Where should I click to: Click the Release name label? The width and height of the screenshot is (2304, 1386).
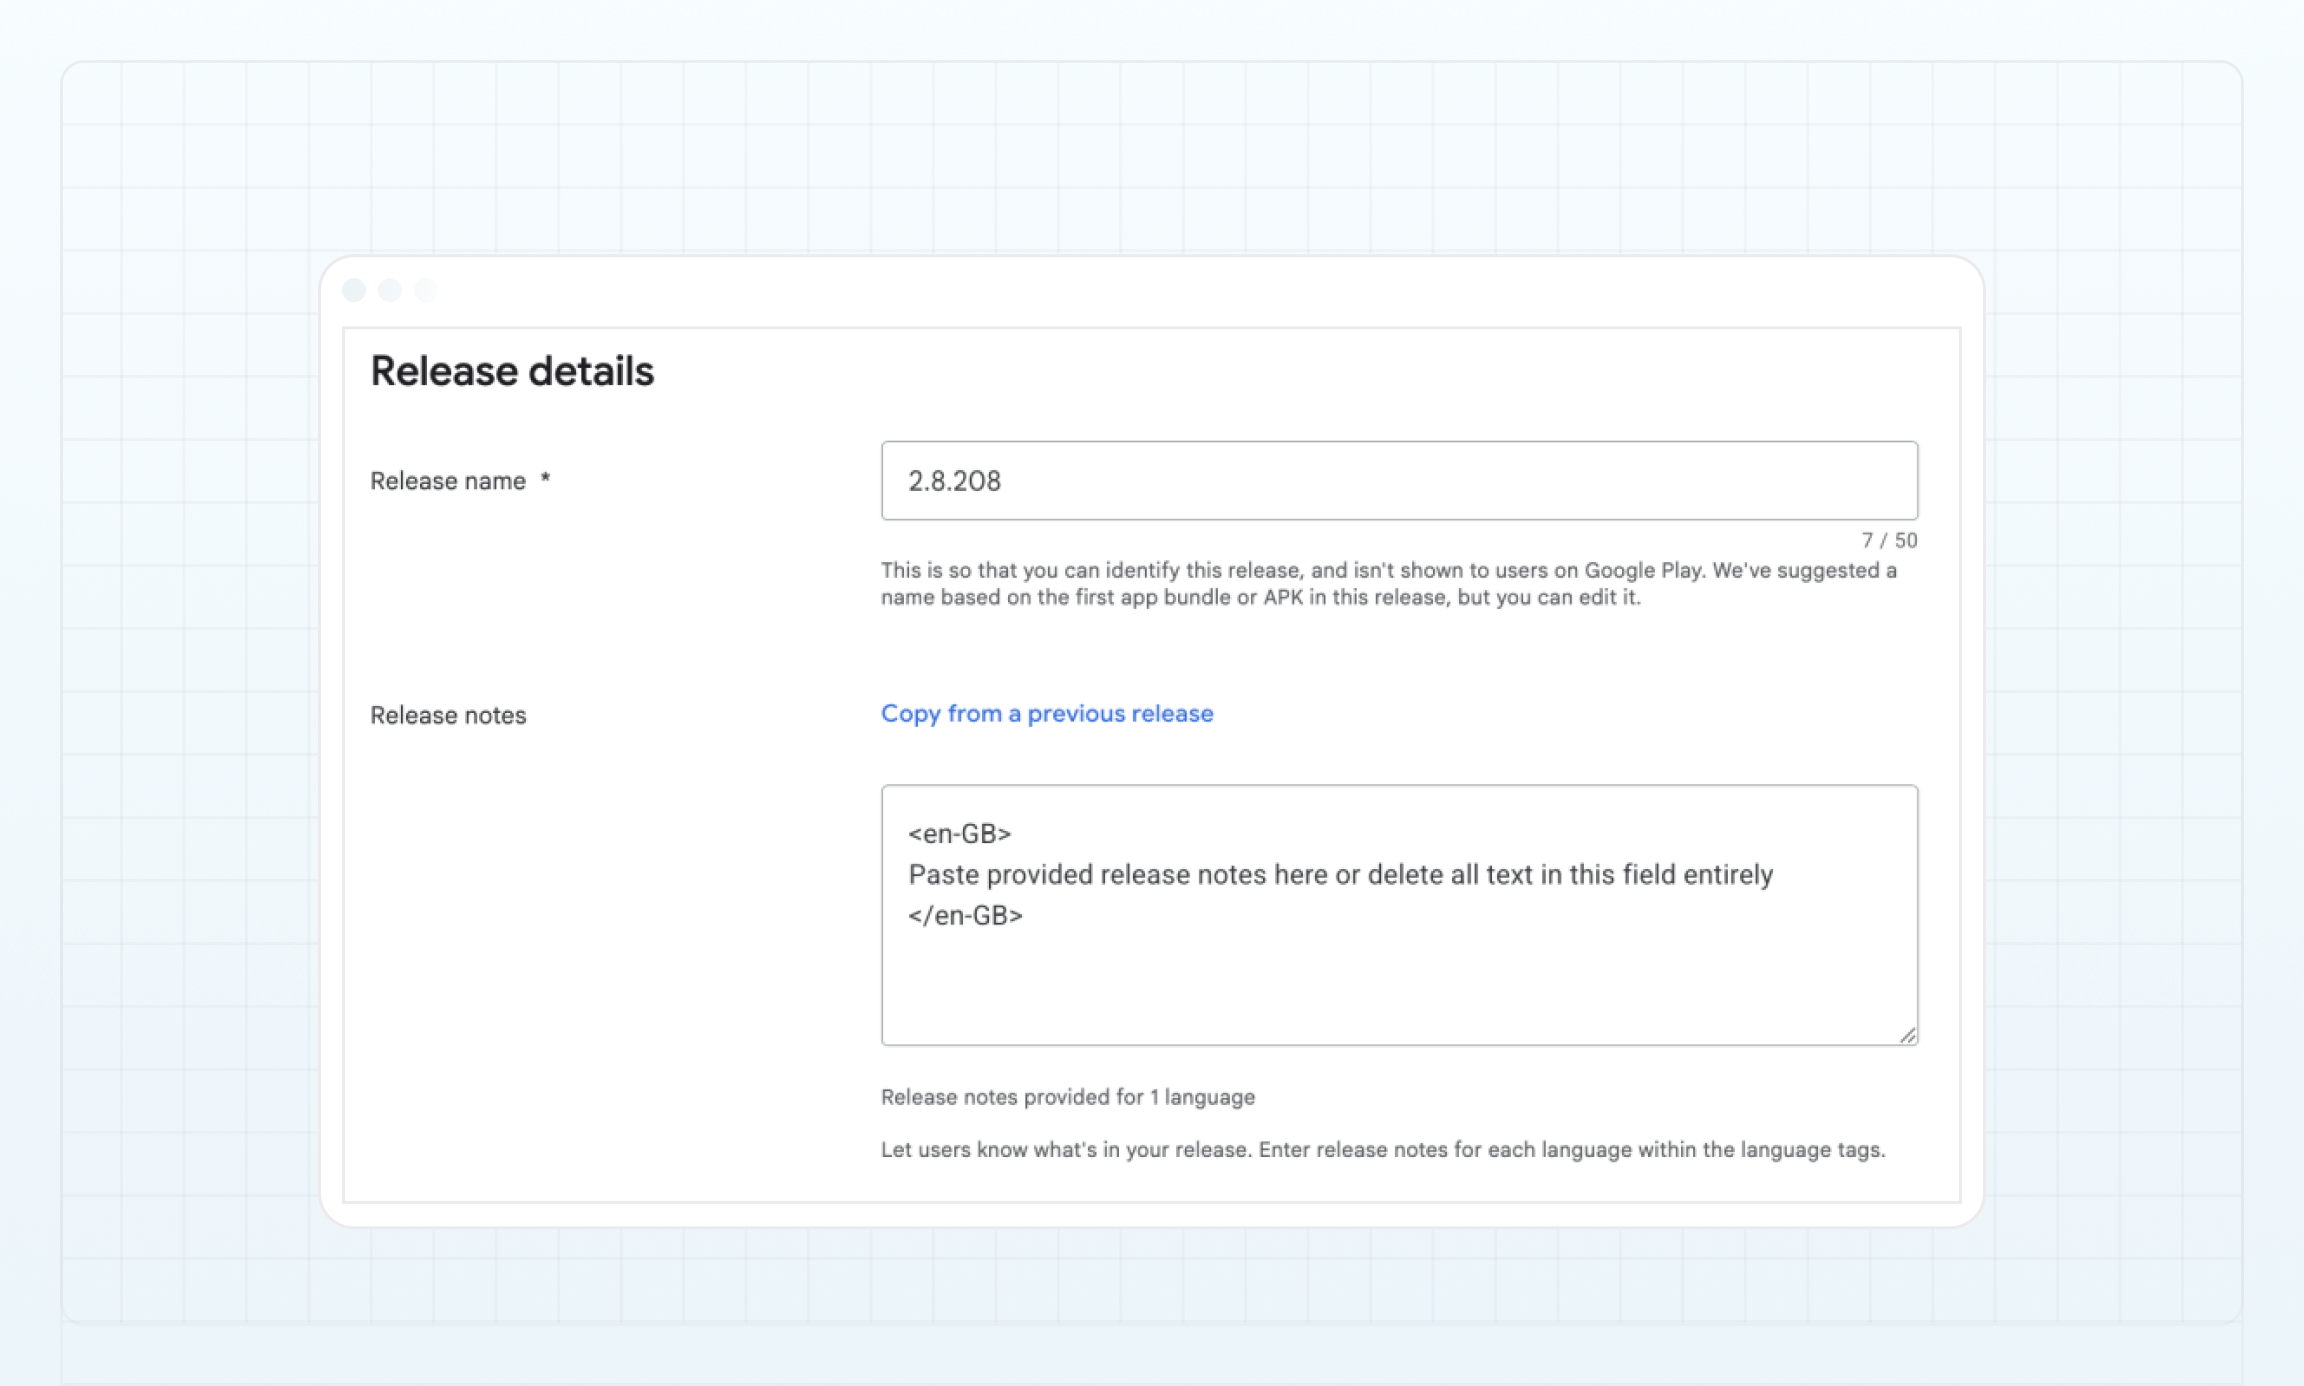[447, 481]
